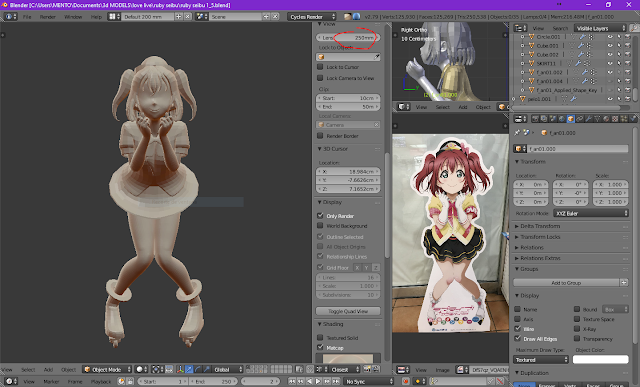
Task: Open the Closest snap target dropdown
Action: click(345, 369)
